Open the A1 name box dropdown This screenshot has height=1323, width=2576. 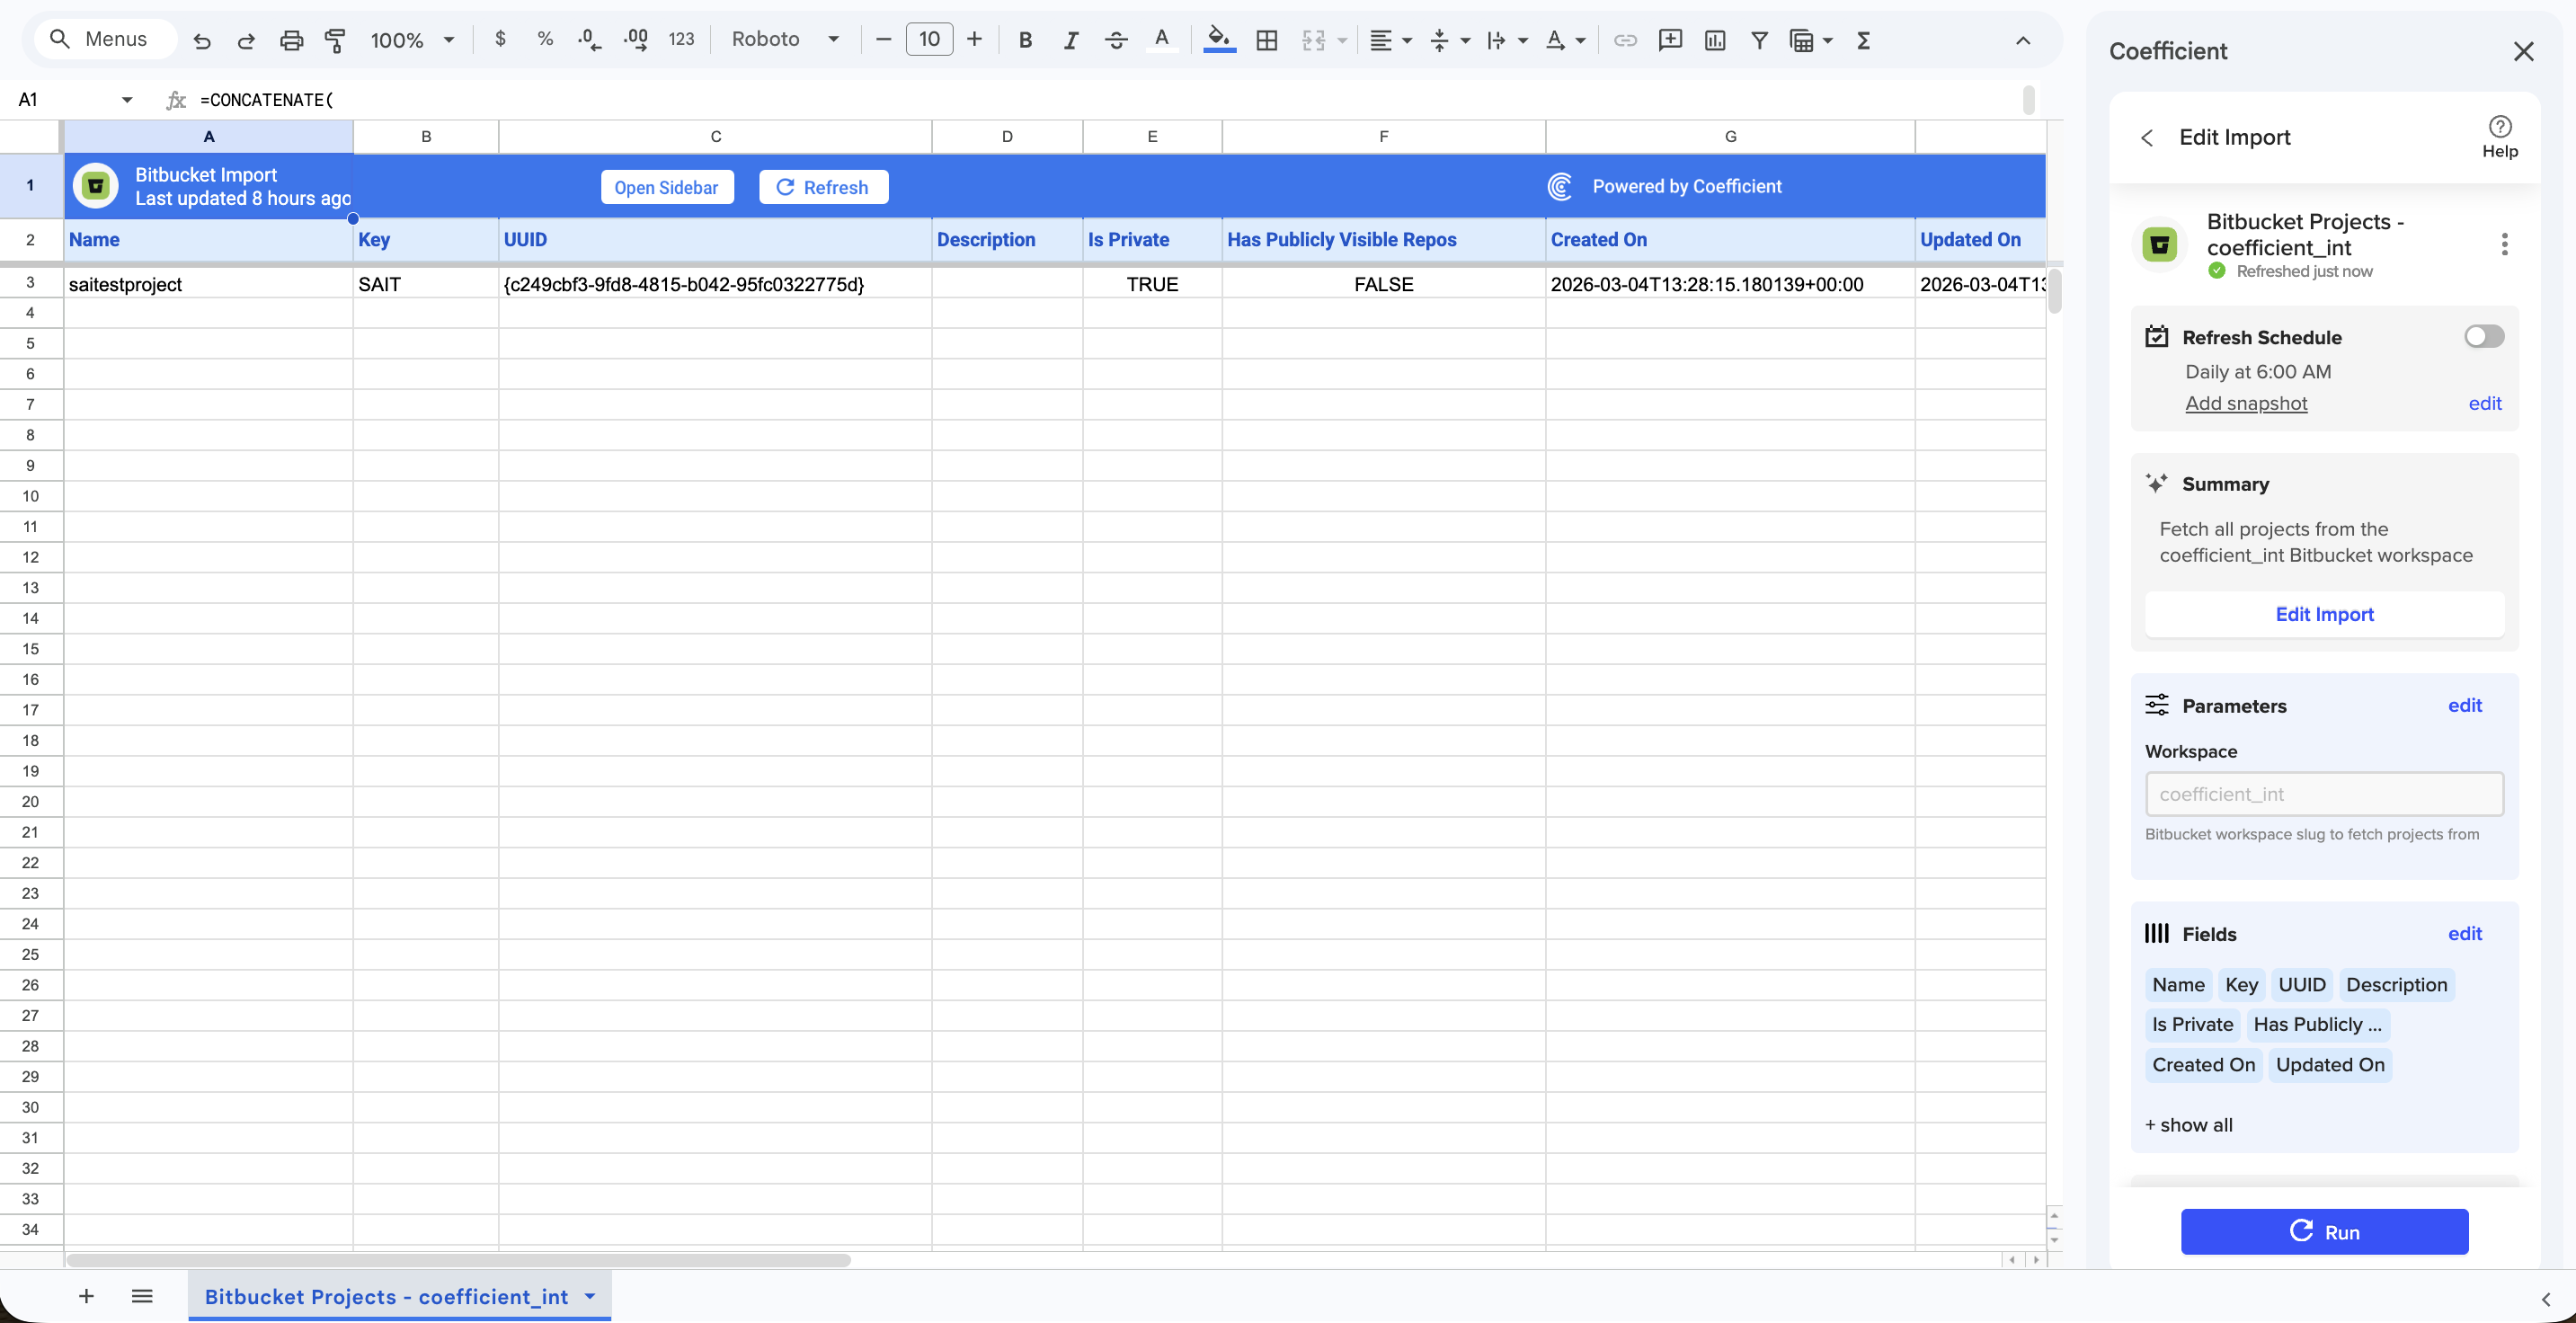pyautogui.click(x=127, y=100)
